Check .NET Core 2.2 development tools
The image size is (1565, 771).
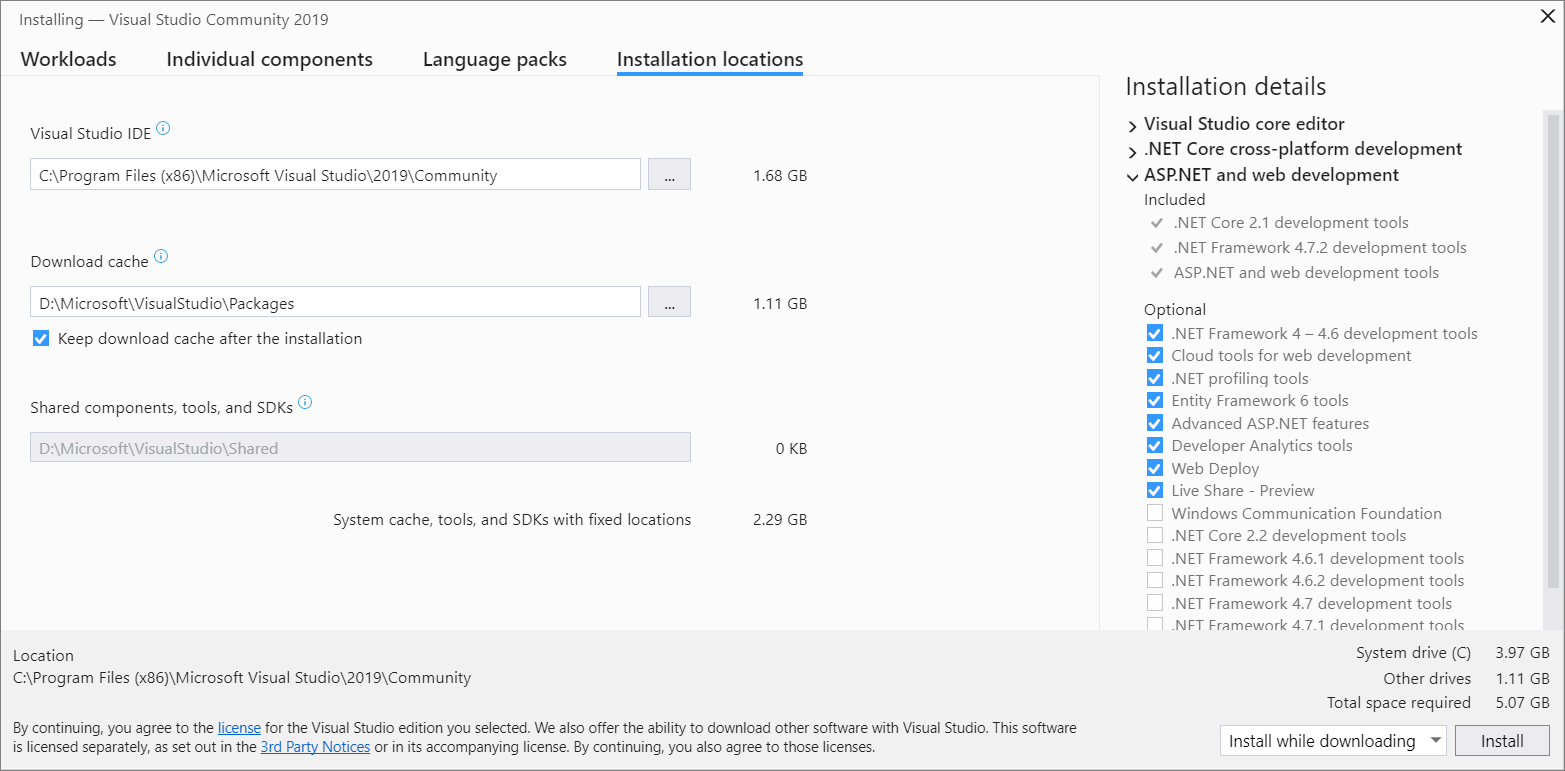(x=1155, y=535)
